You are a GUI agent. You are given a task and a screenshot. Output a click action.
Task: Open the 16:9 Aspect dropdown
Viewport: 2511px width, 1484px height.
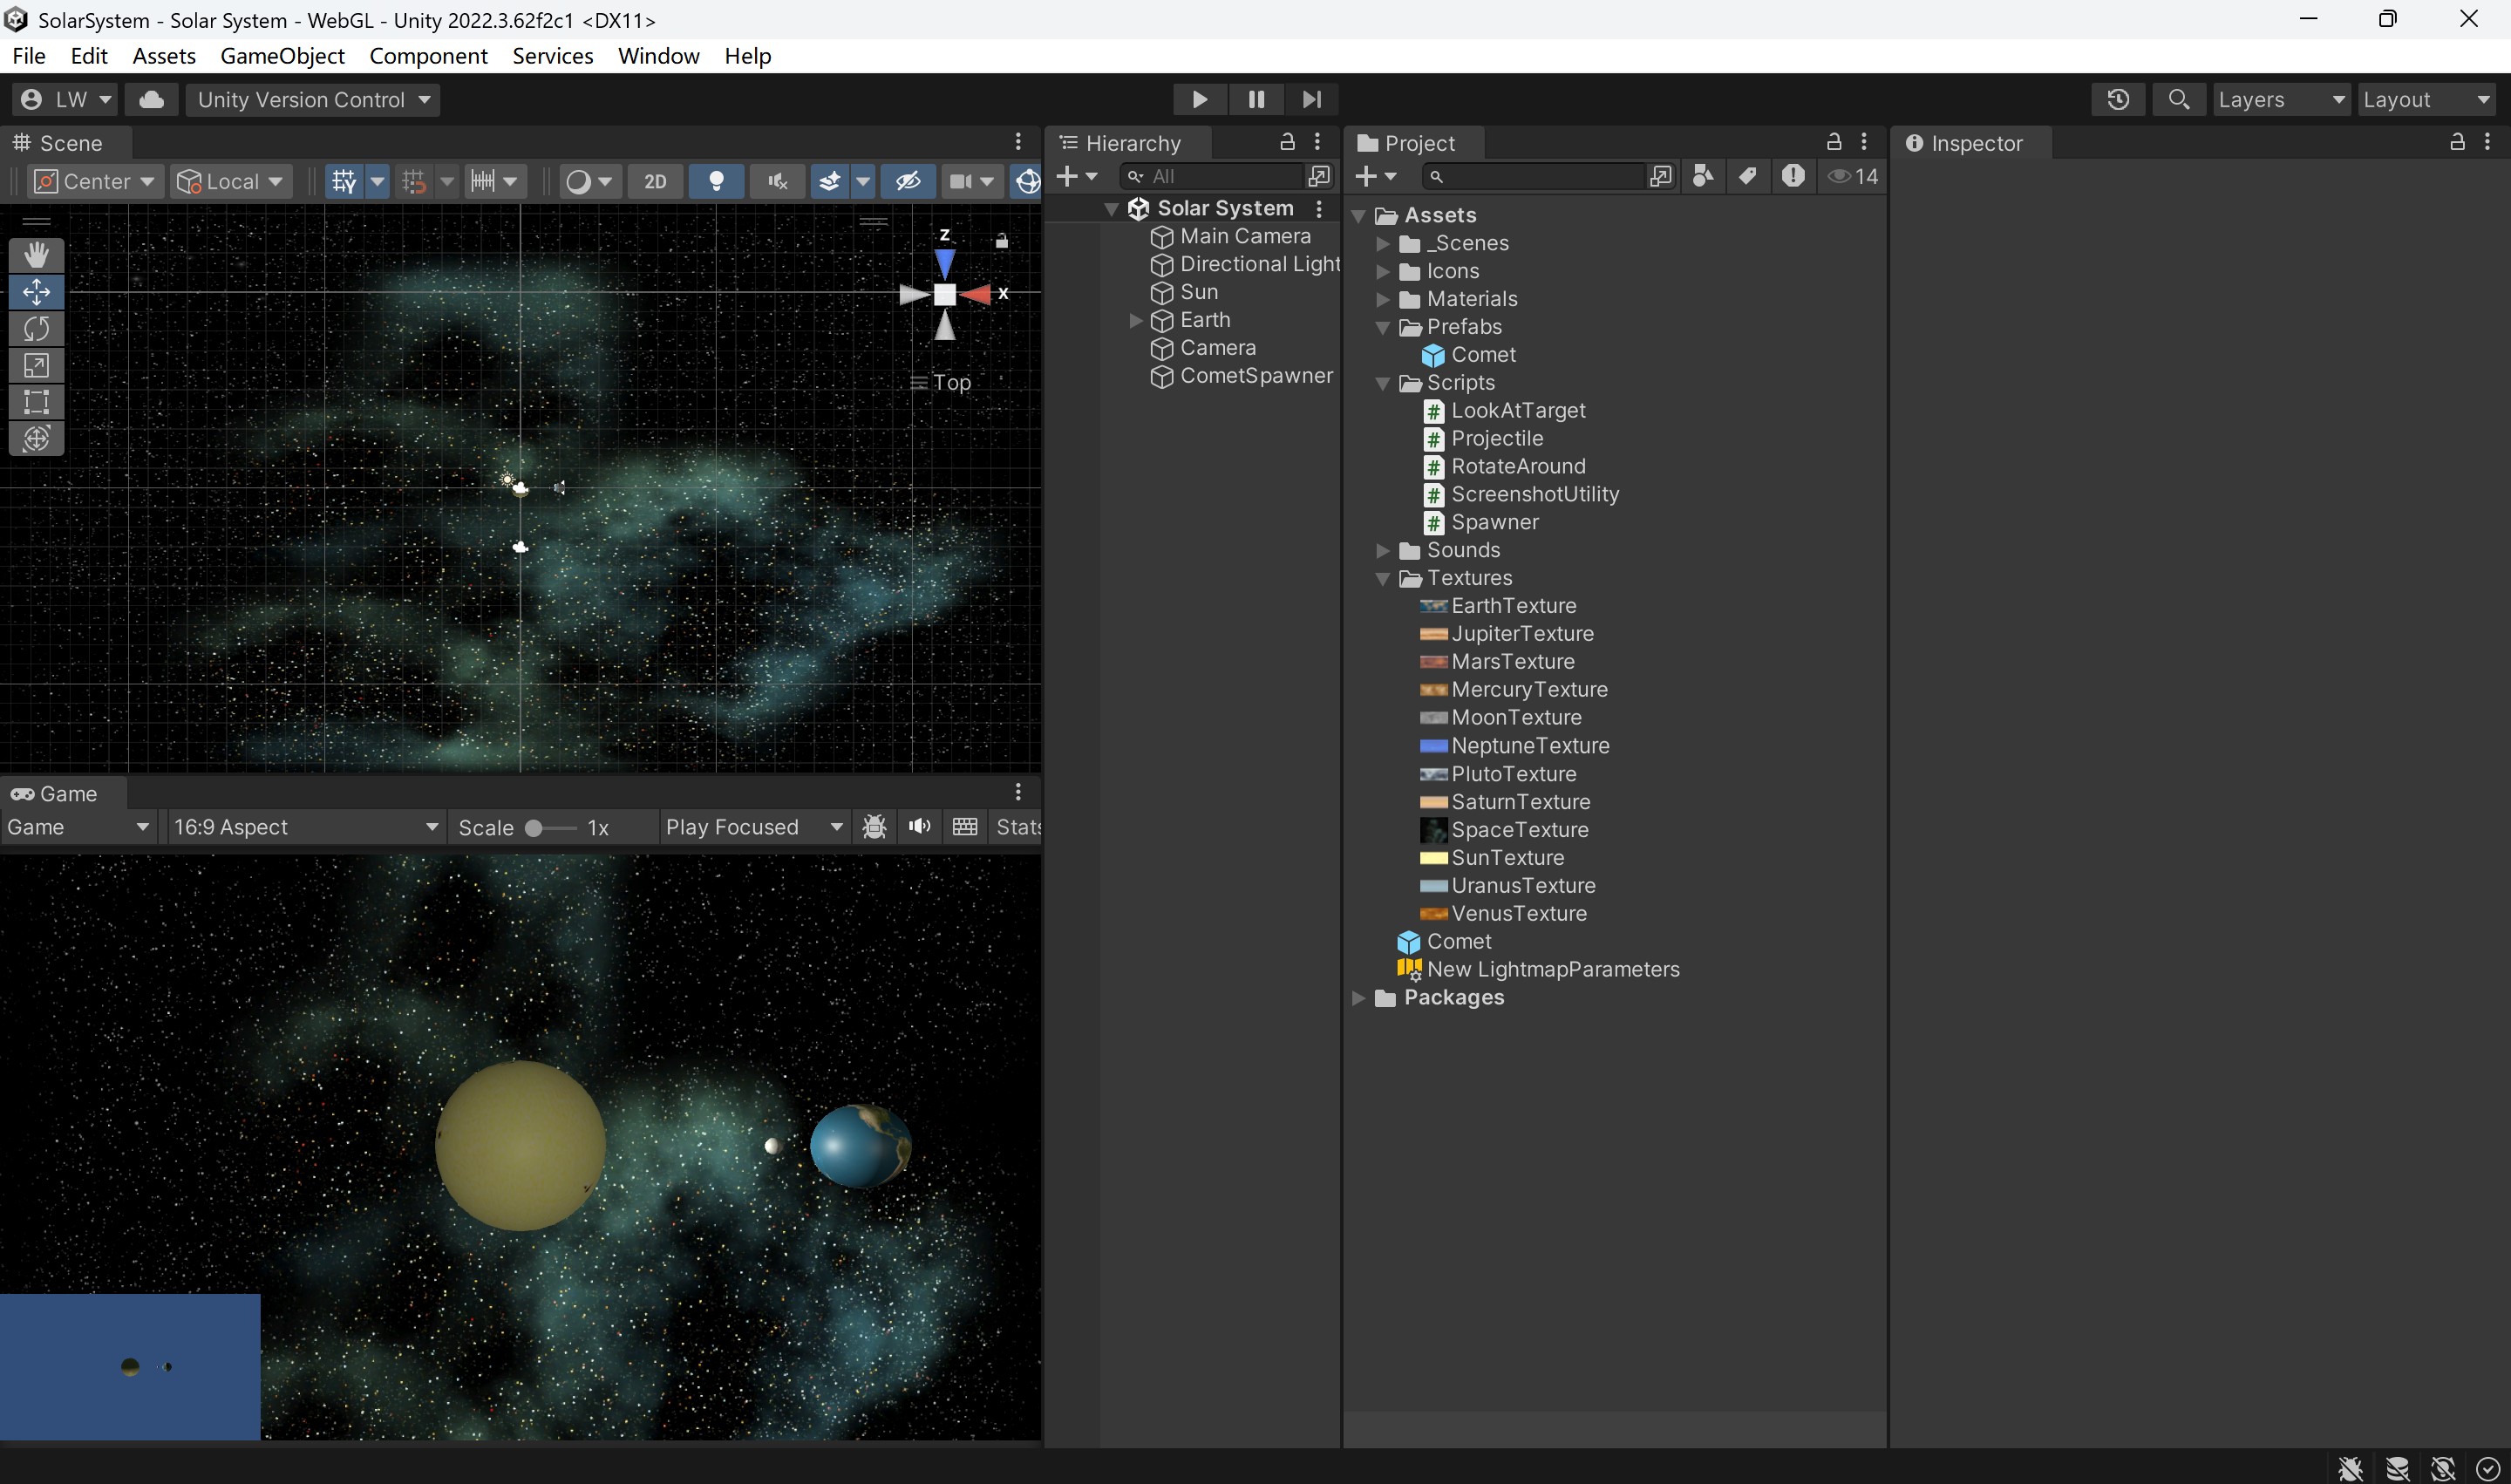coord(305,827)
